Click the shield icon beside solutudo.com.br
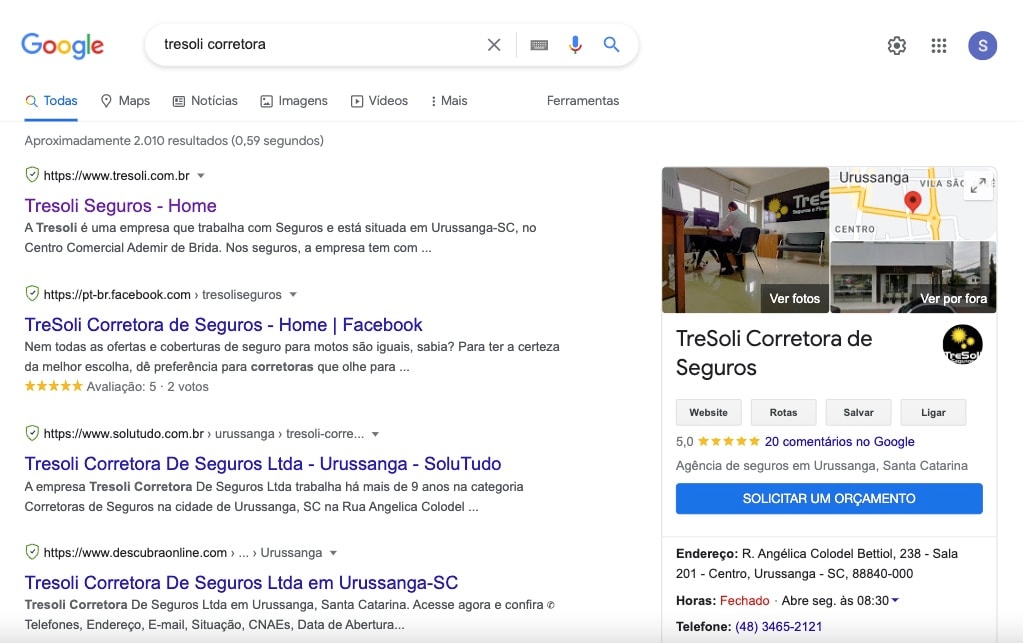The height and width of the screenshot is (643, 1023). click(x=32, y=433)
